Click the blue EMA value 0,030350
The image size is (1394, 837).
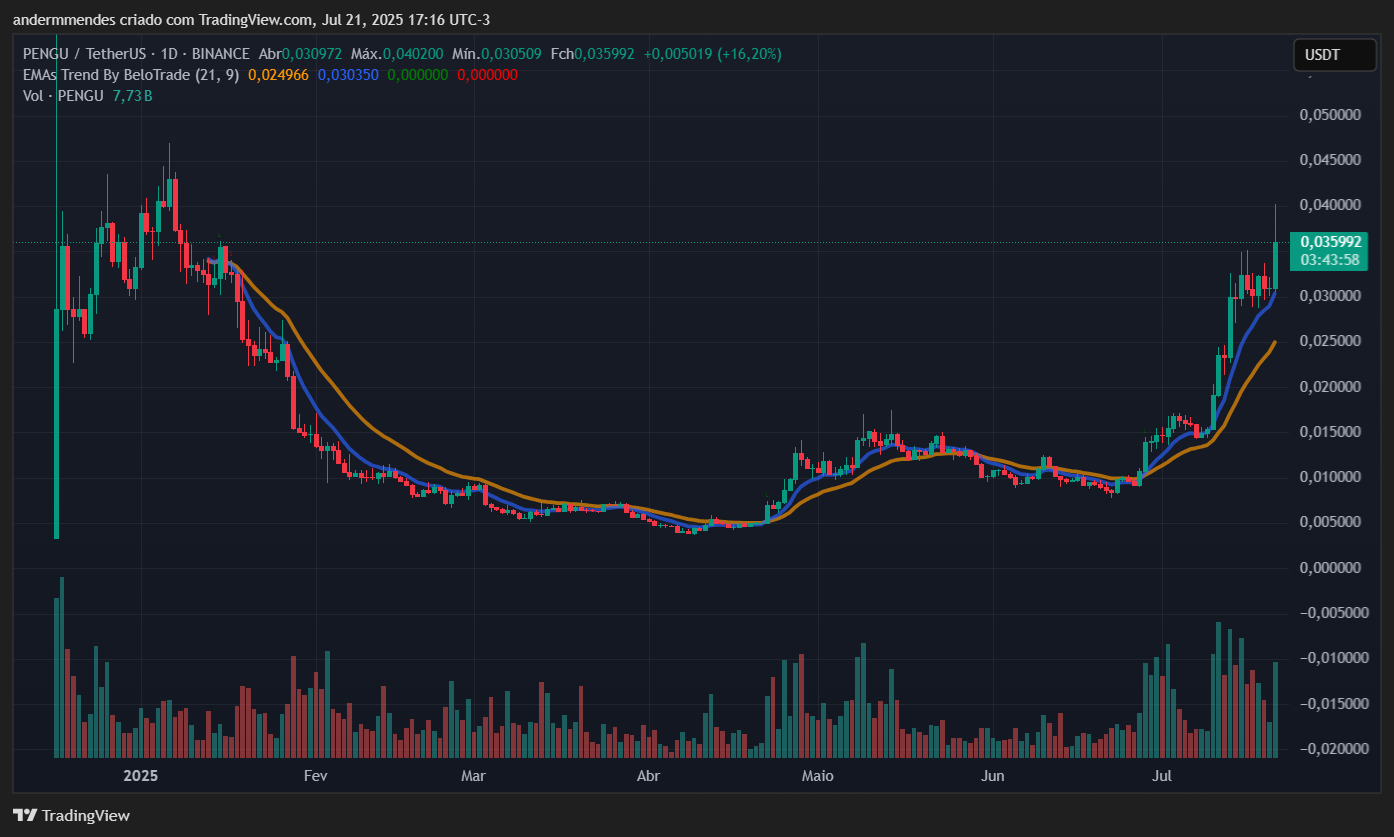(x=348, y=74)
